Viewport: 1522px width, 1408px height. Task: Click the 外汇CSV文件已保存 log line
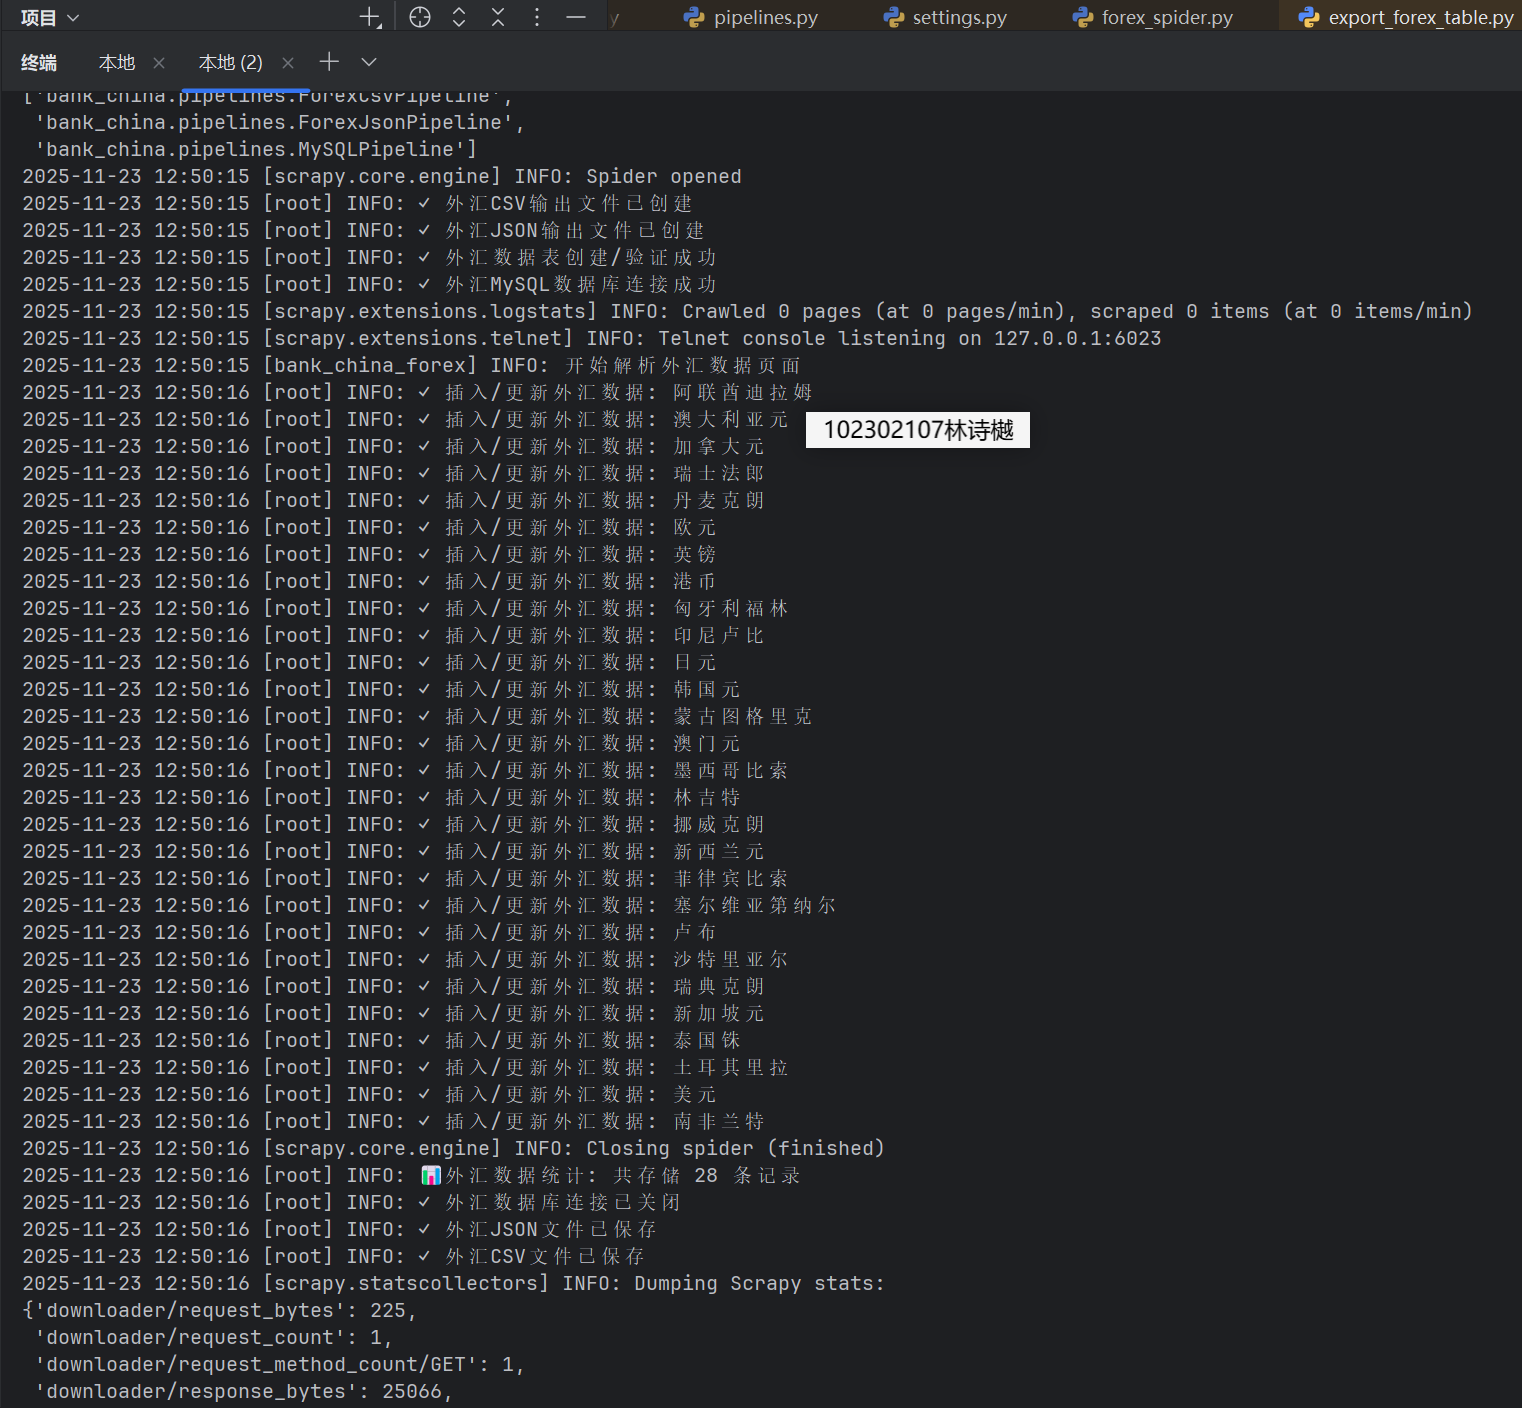pos(334,1256)
